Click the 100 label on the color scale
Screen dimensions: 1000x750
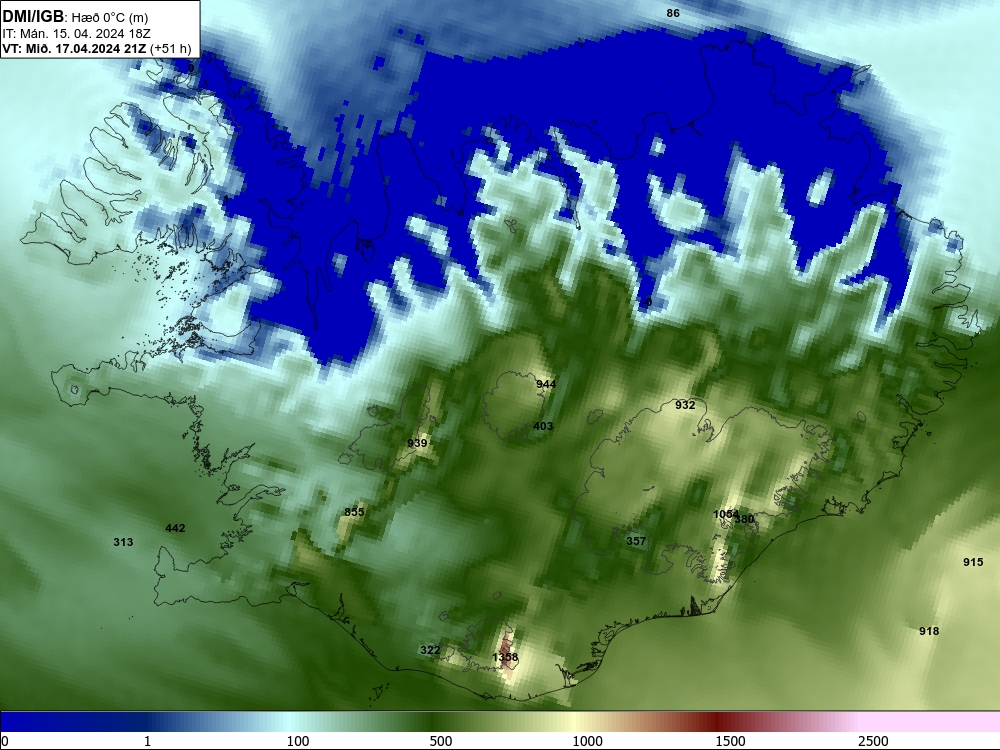click(x=298, y=741)
